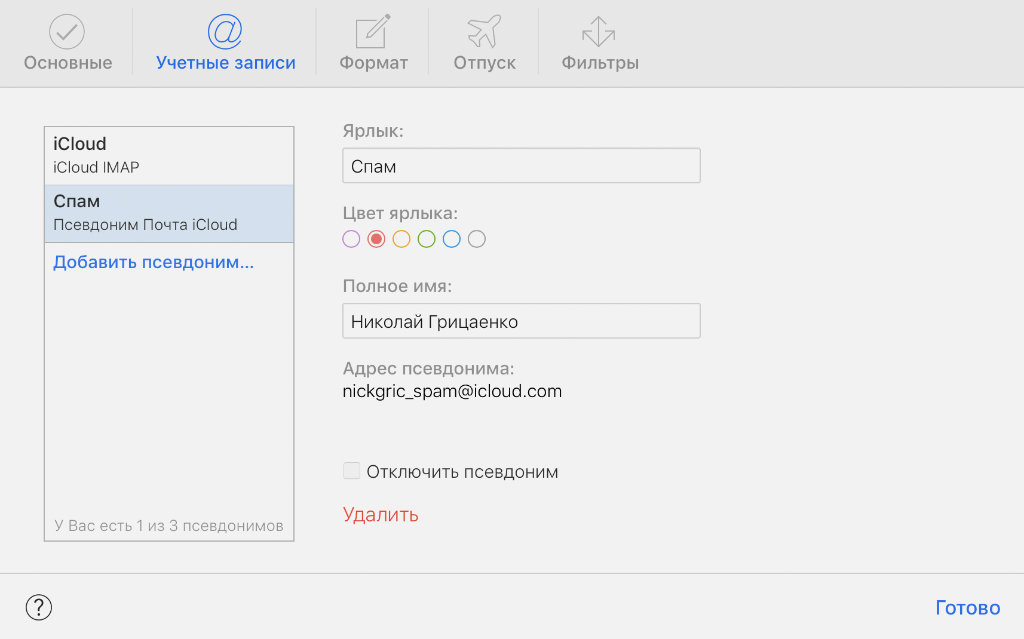
Task: Click the help question mark icon
Action: [39, 607]
